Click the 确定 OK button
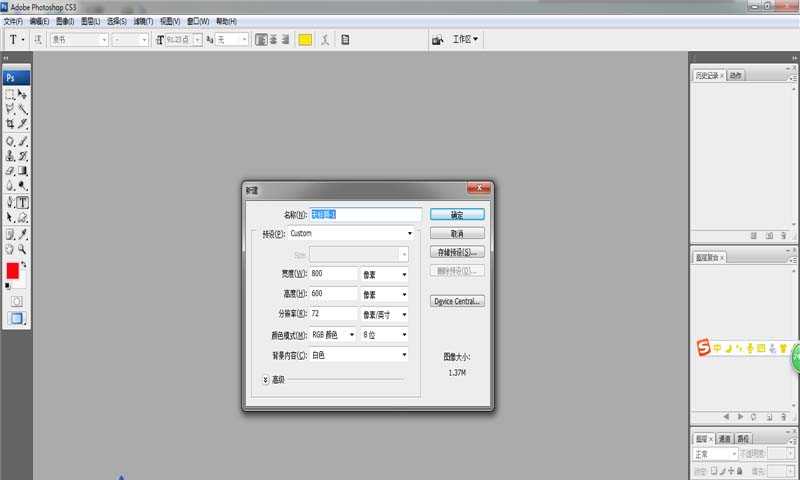Image resolution: width=800 pixels, height=480 pixels. (x=457, y=214)
